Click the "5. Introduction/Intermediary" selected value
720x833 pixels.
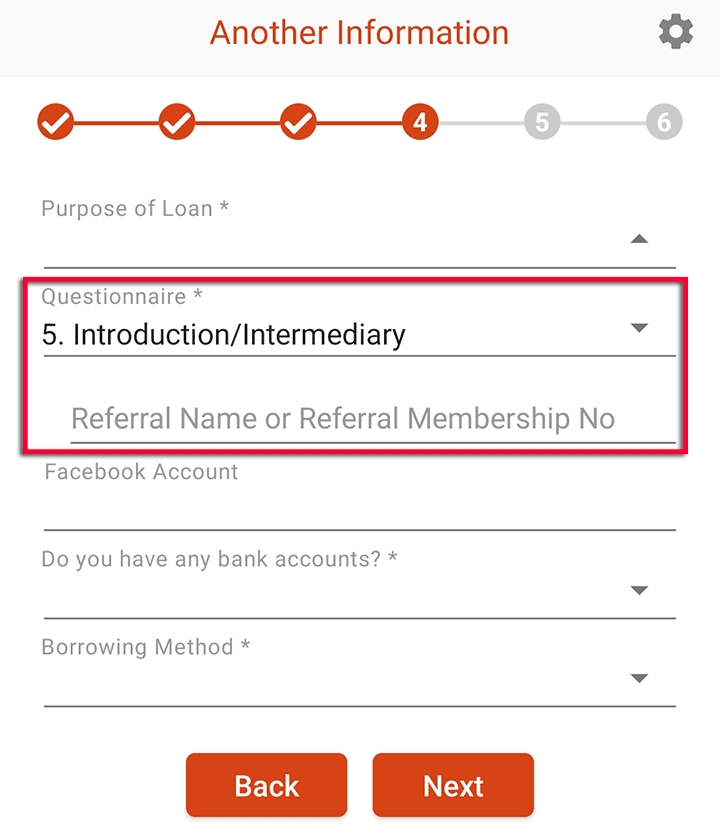point(223,335)
